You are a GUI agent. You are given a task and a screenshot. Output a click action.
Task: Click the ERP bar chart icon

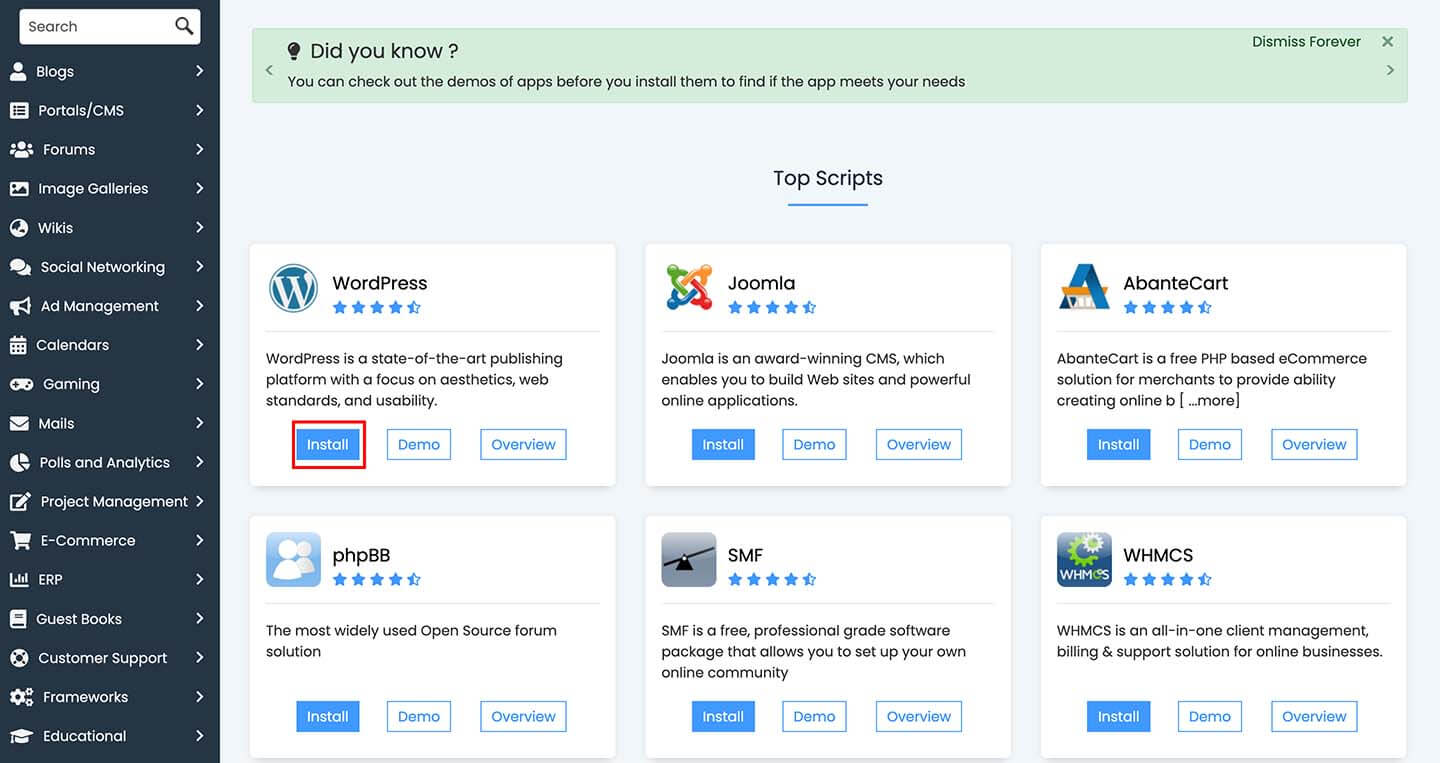(x=19, y=579)
